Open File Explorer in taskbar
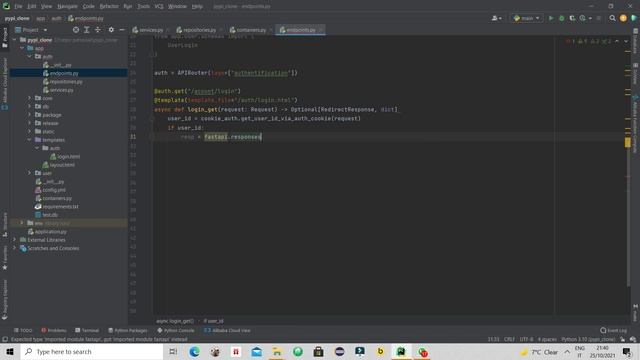 pyautogui.click(x=277, y=351)
